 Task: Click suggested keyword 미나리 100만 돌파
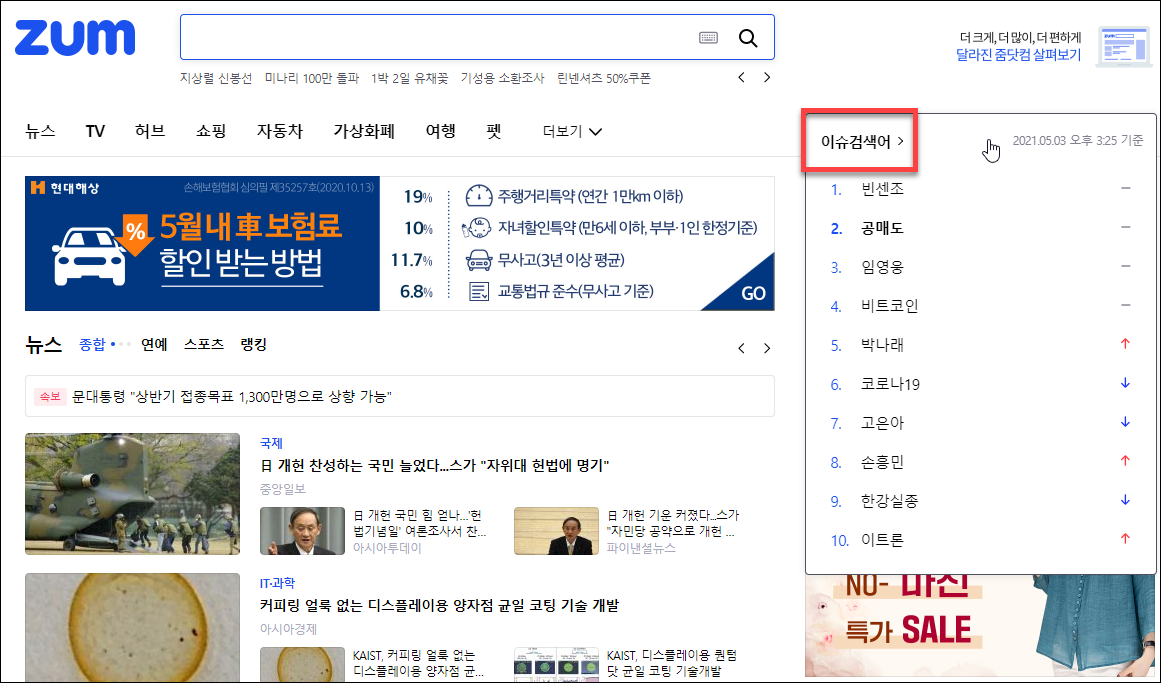pos(312,78)
